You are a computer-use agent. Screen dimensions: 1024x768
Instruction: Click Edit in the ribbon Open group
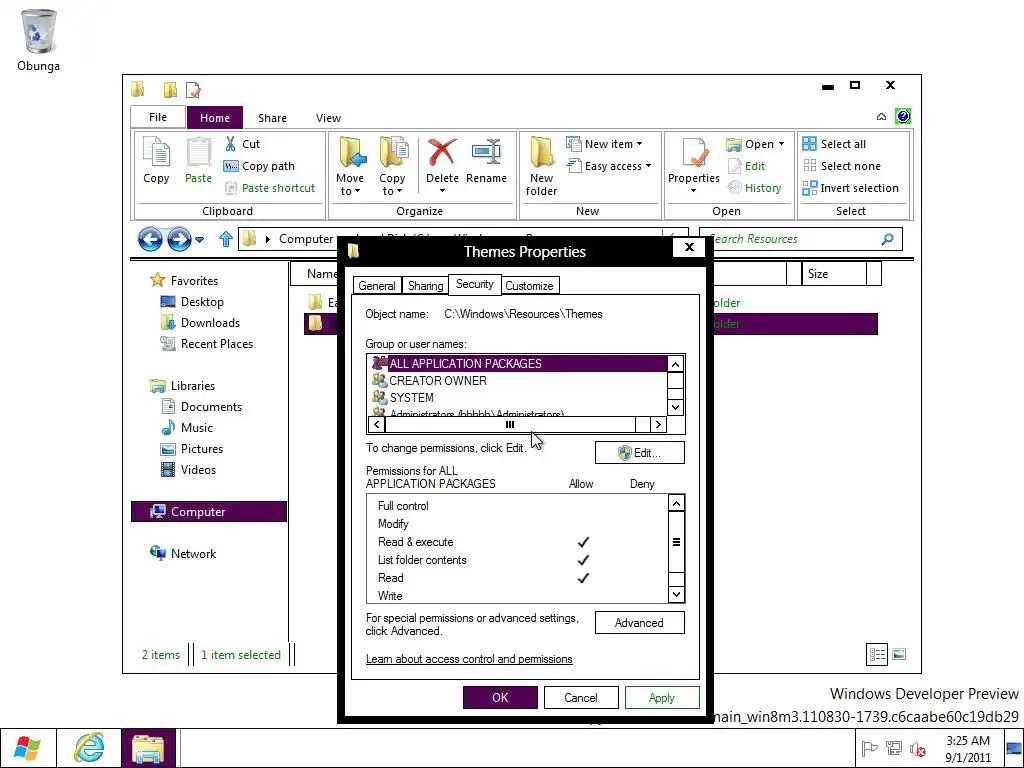point(746,166)
